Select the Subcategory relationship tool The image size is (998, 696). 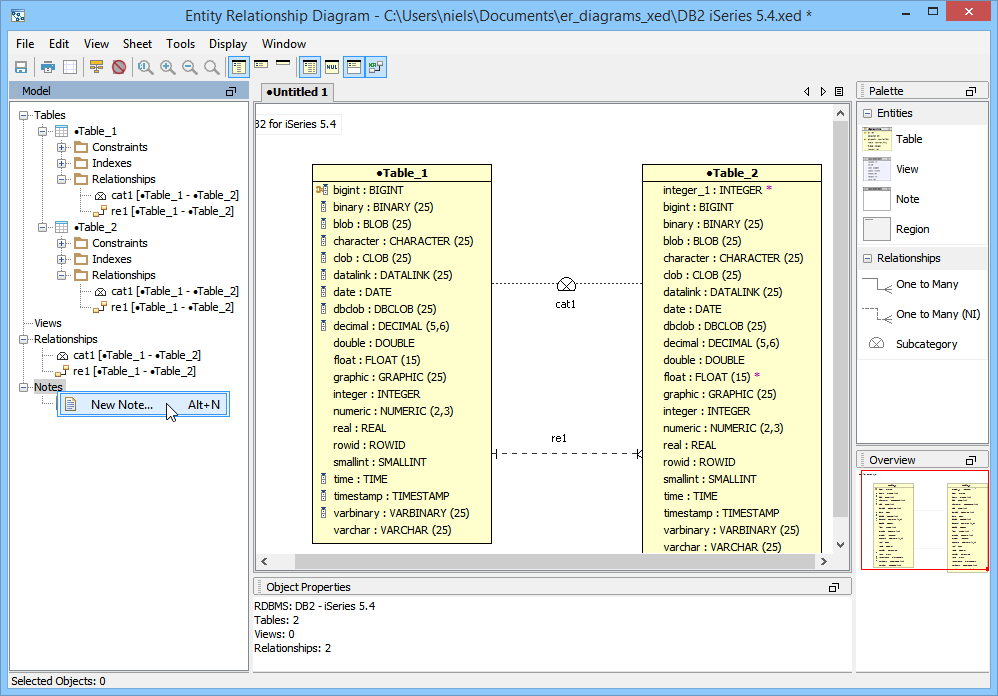click(926, 344)
